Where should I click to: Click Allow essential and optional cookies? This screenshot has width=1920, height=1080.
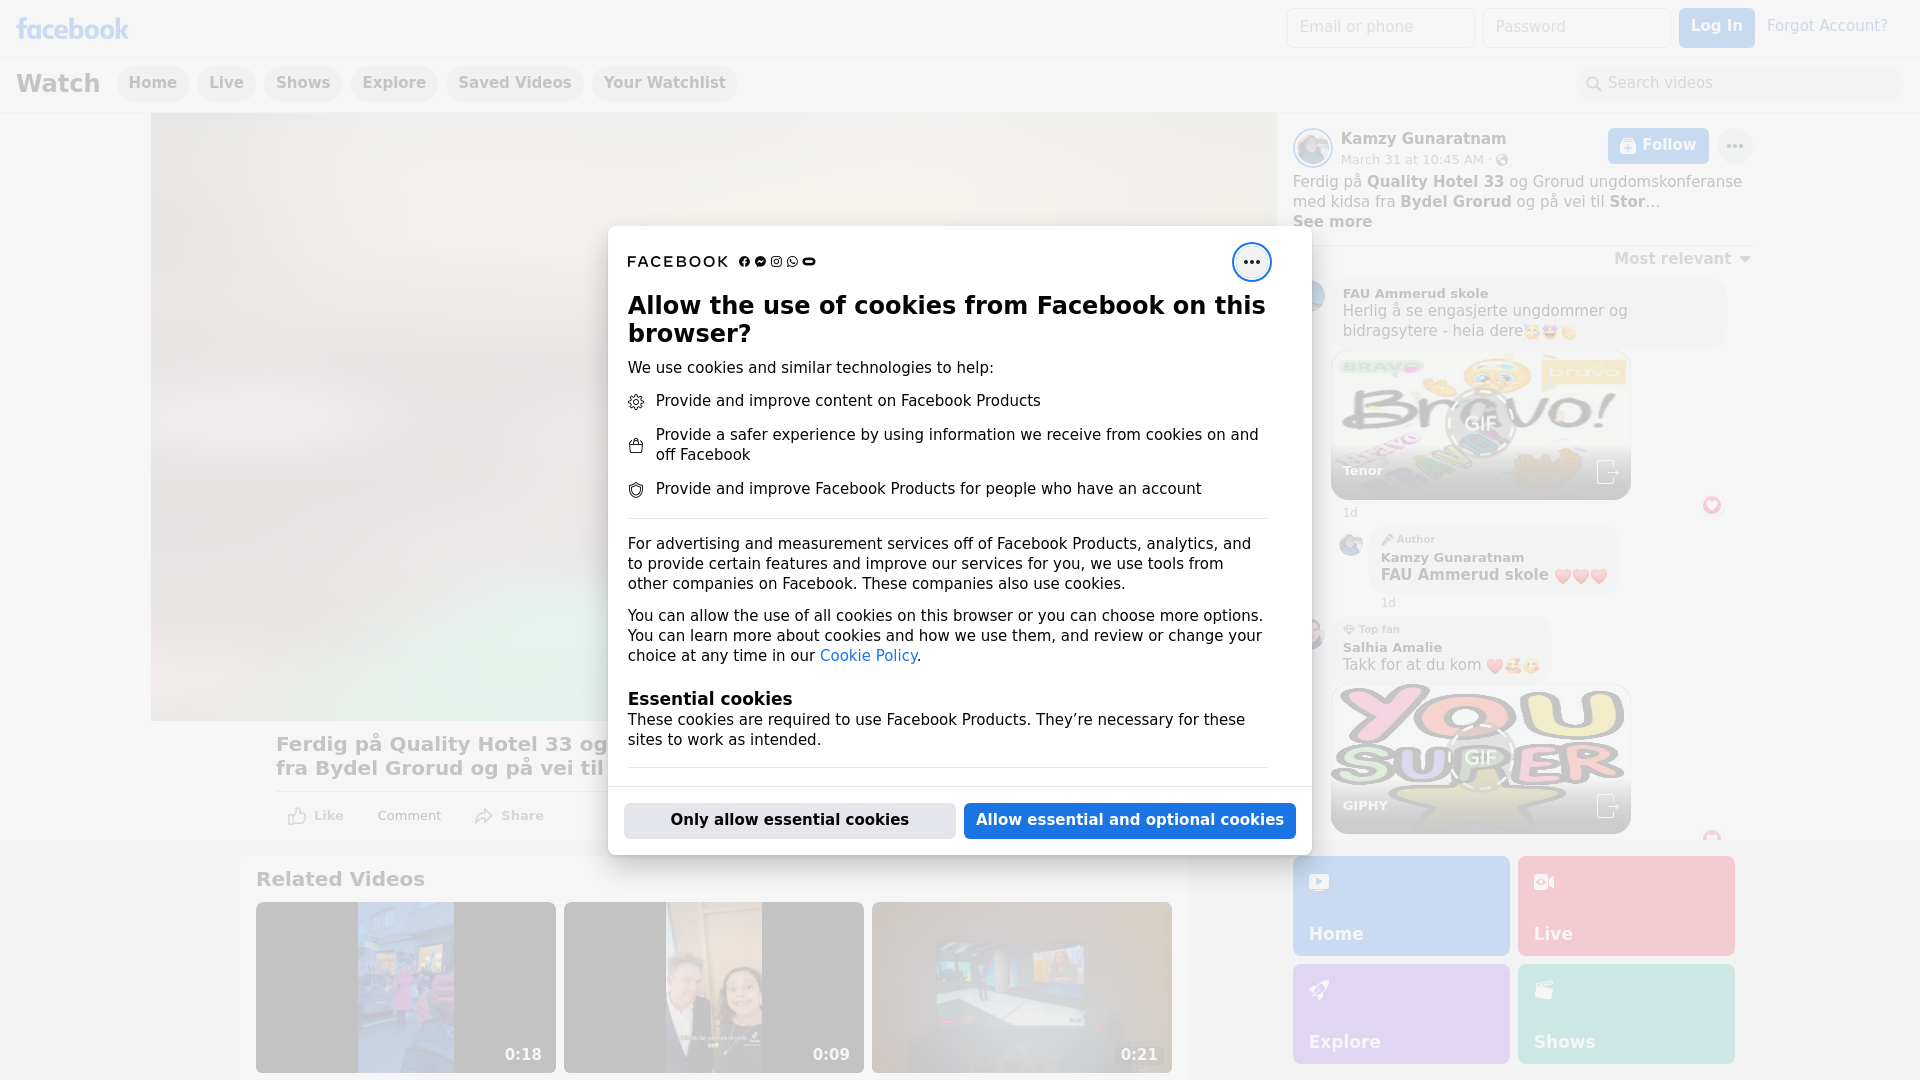point(1129,820)
